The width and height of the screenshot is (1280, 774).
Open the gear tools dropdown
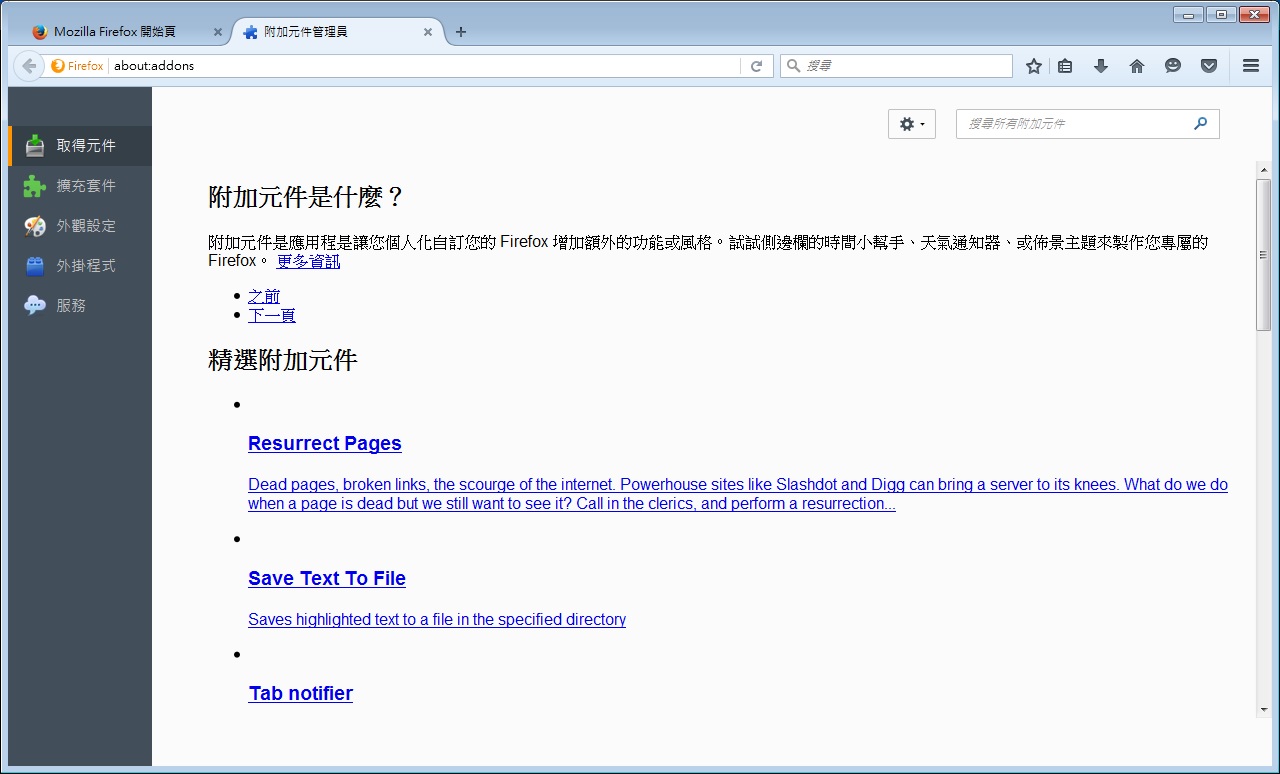click(x=911, y=124)
